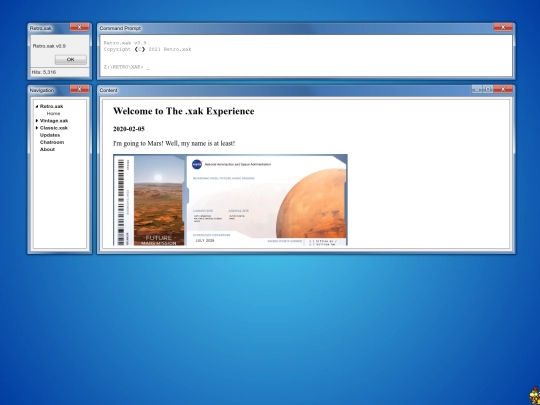Collapse the Retro.xak tree node
The image size is (540, 405).
37,106
